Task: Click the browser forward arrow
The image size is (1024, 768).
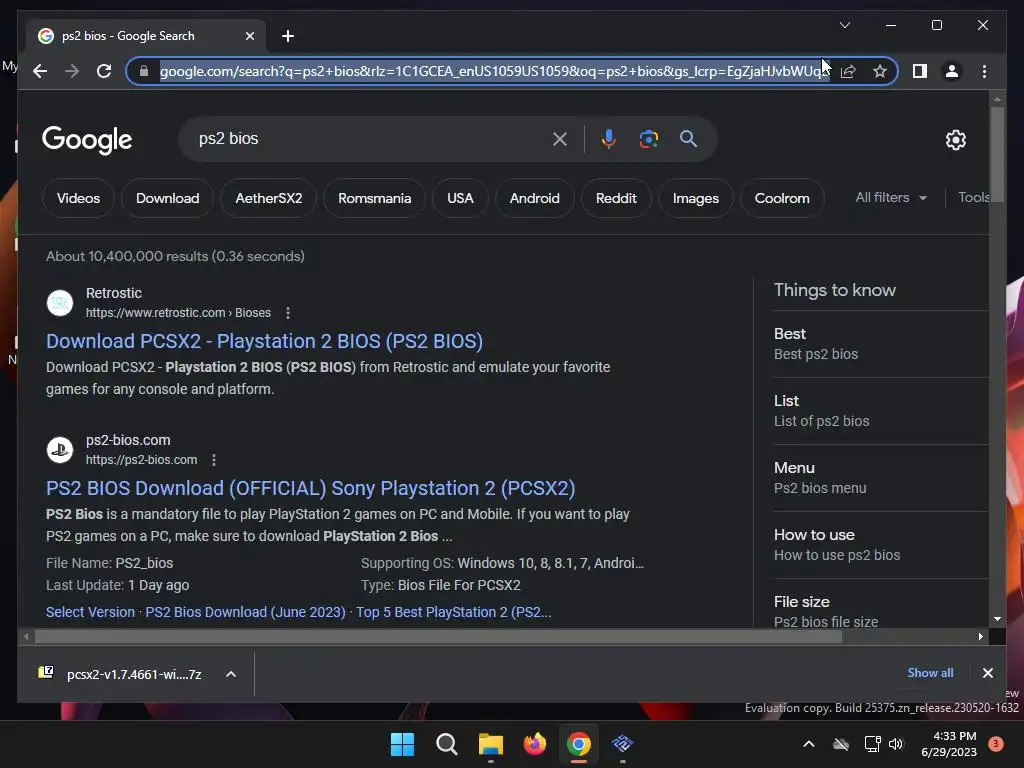Action: pos(72,71)
